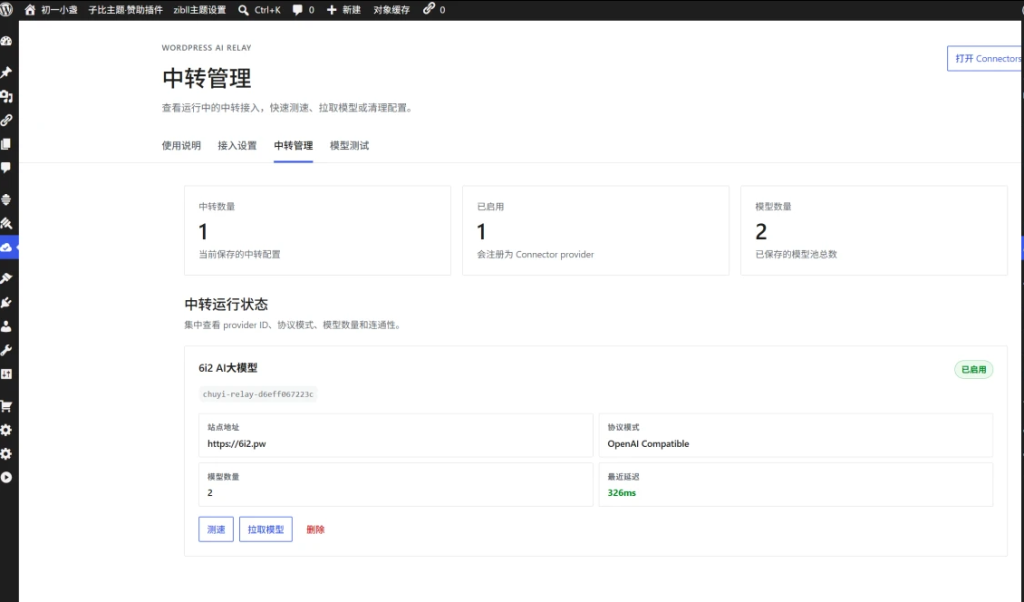The image size is (1024, 602).
Task: Click the 中转管理 page heading
Action: pyautogui.click(x=206, y=78)
